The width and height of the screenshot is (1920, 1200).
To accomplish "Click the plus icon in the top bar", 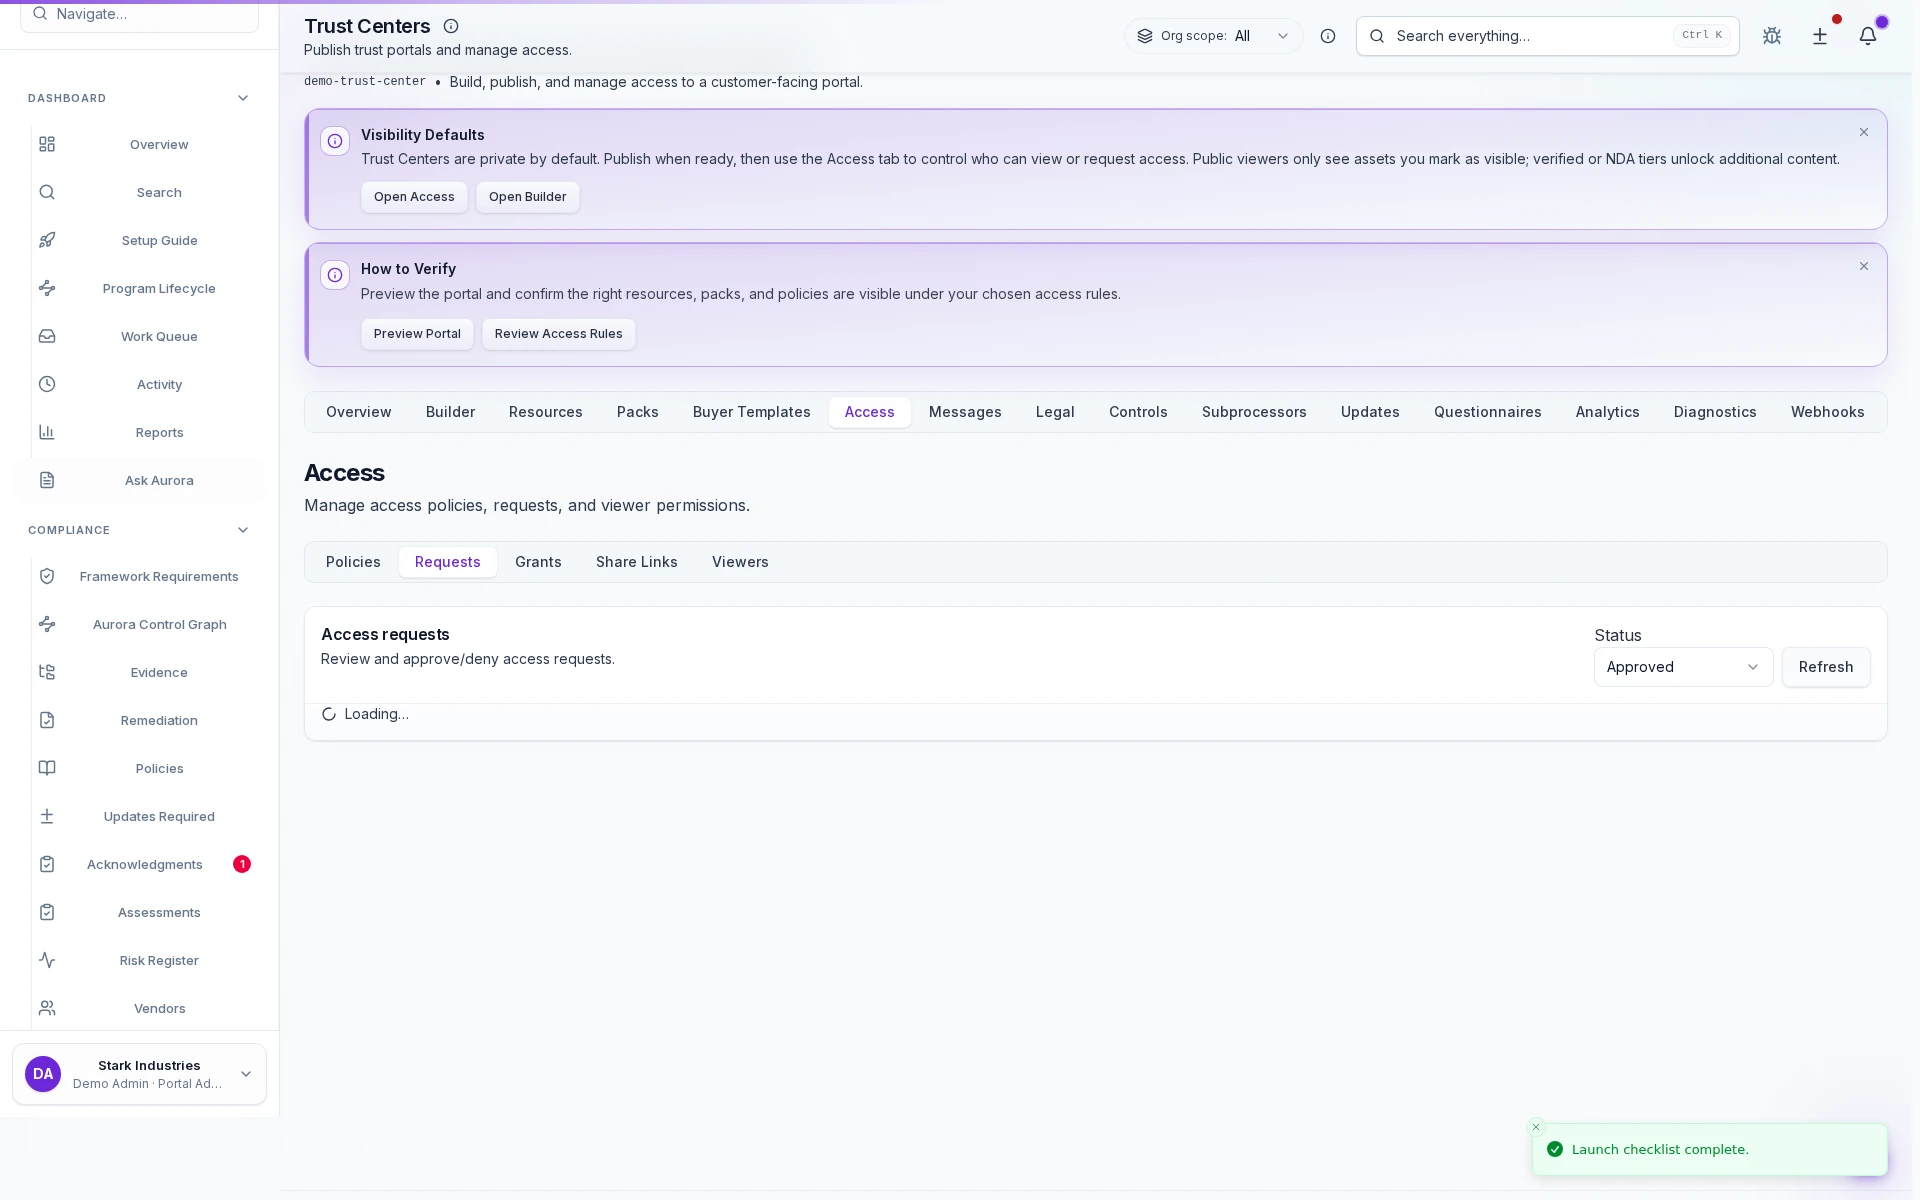I will pyautogui.click(x=1820, y=36).
